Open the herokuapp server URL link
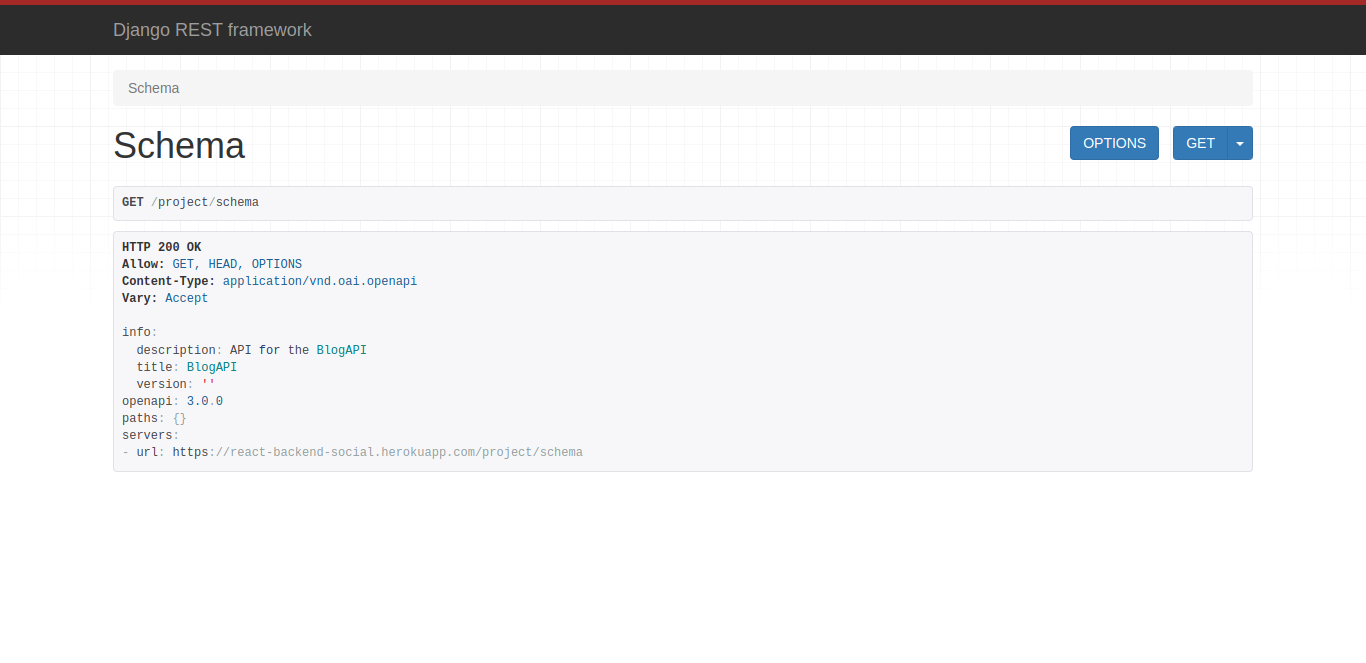The image size is (1366, 663). tap(378, 452)
